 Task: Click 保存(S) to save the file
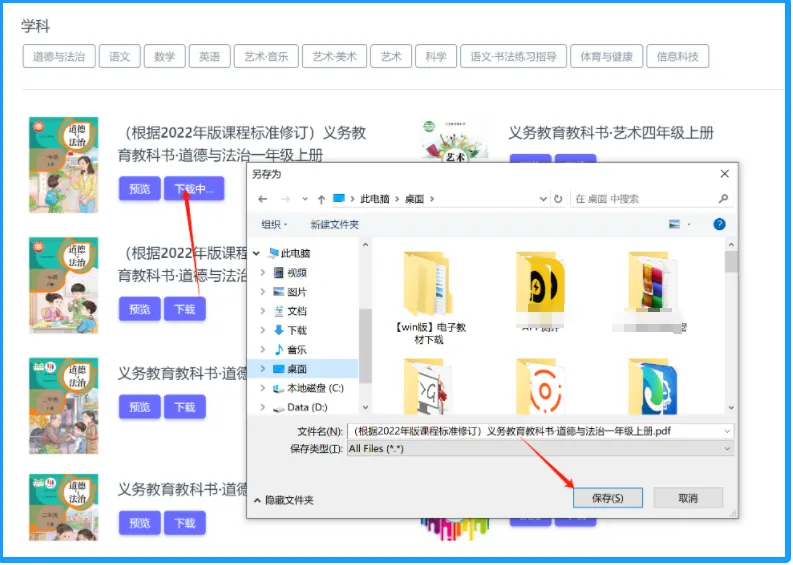(607, 498)
